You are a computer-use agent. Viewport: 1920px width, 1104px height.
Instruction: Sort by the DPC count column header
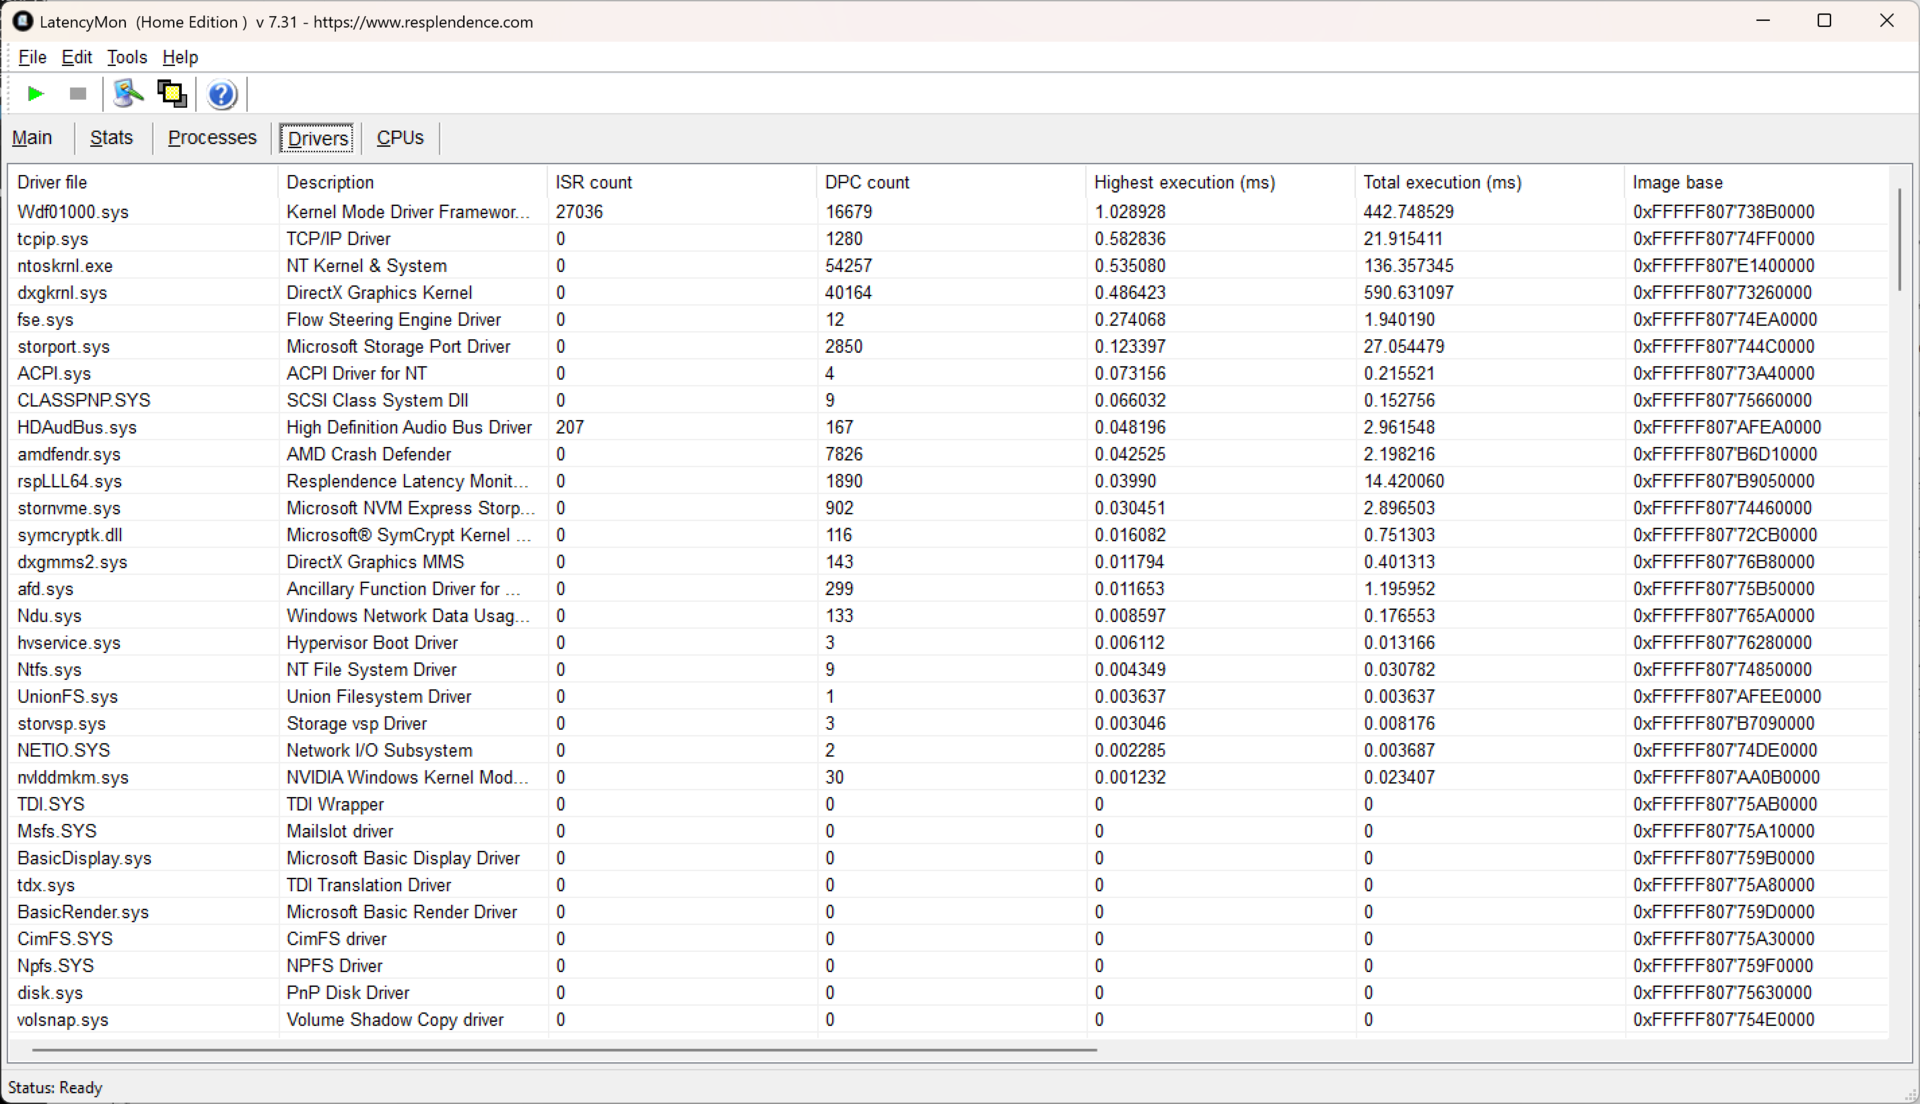coord(867,182)
